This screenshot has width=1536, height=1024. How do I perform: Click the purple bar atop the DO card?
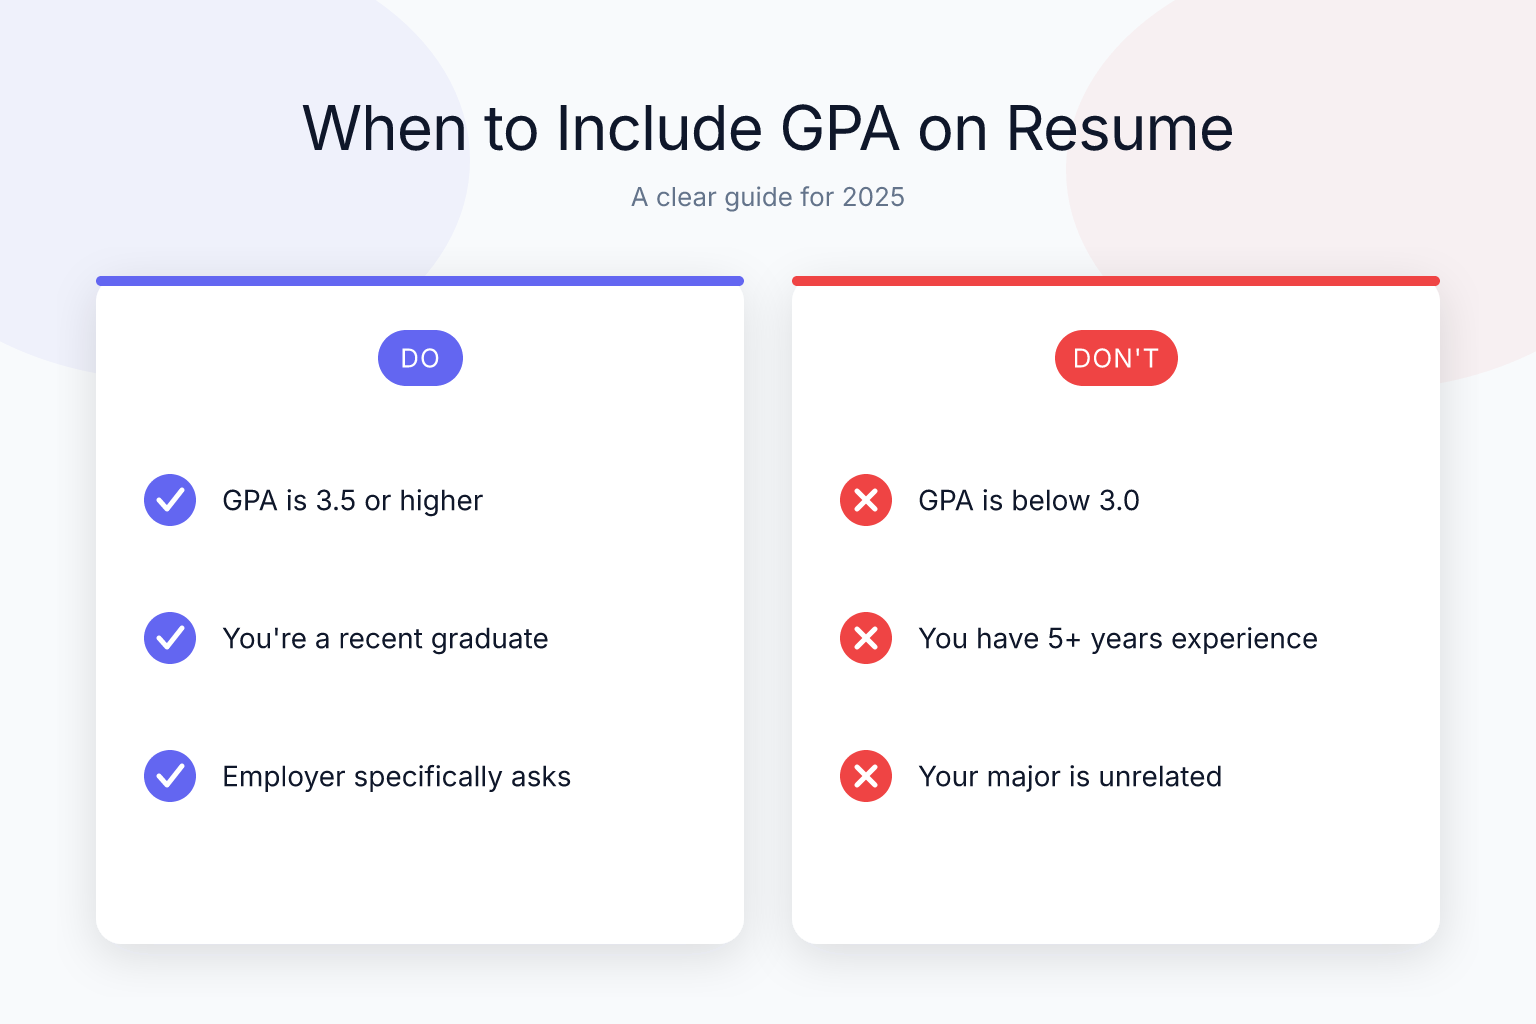point(420,281)
